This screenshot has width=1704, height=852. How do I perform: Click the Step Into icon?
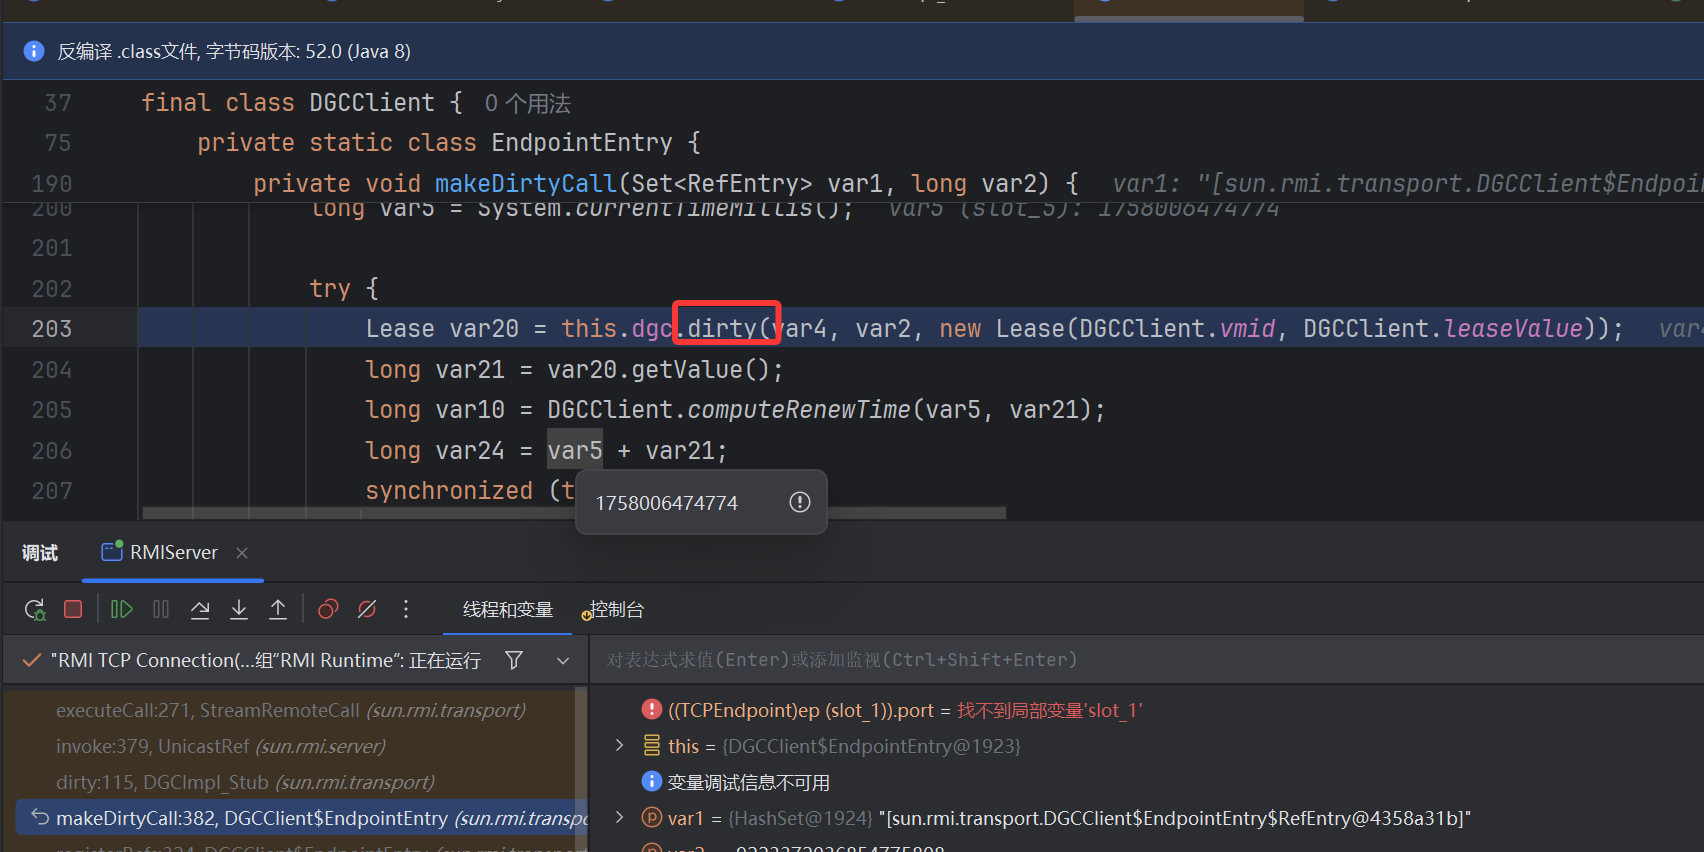click(x=239, y=609)
